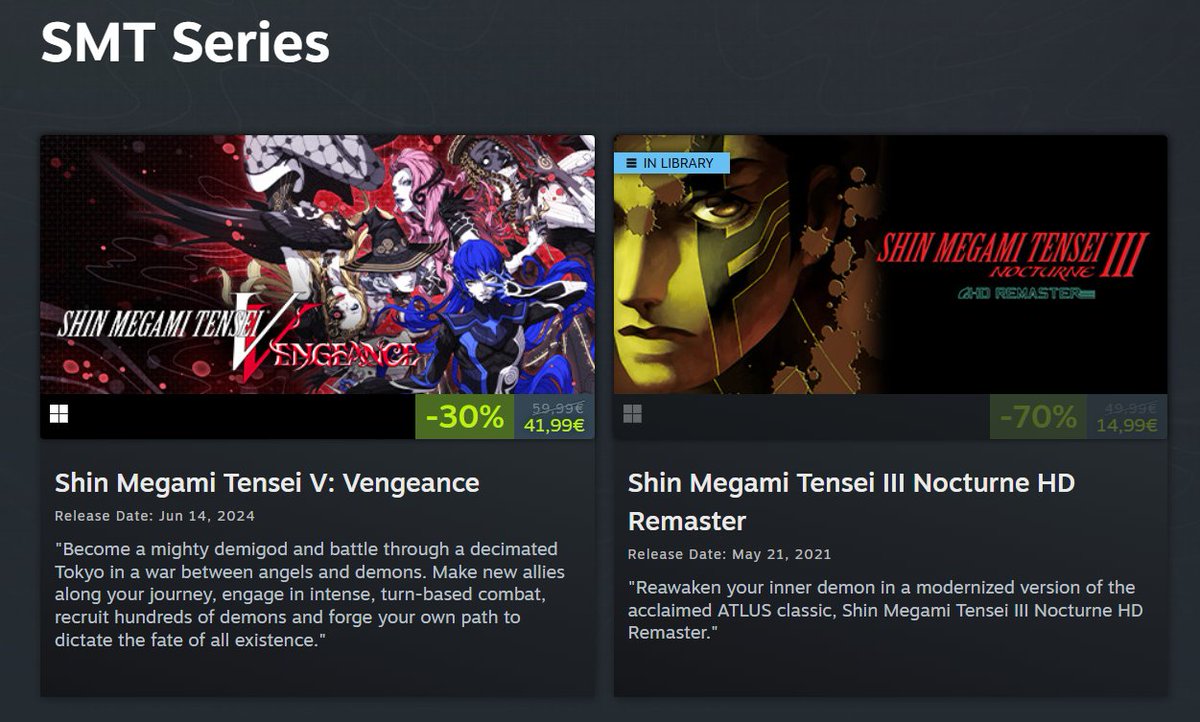
Task: Click Windows icon under Nocturne HD Remaster
Action: (632, 414)
